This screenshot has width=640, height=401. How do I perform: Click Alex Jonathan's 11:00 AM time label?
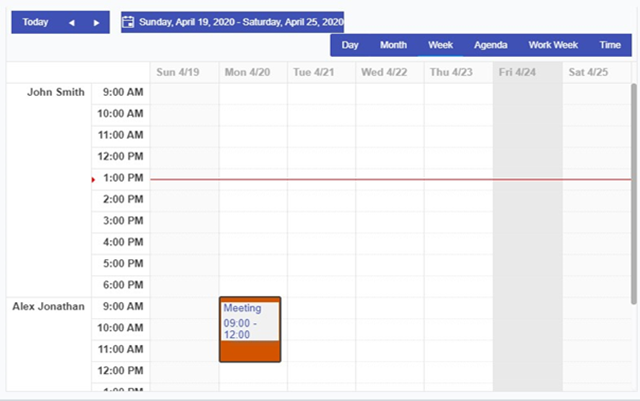(120, 350)
